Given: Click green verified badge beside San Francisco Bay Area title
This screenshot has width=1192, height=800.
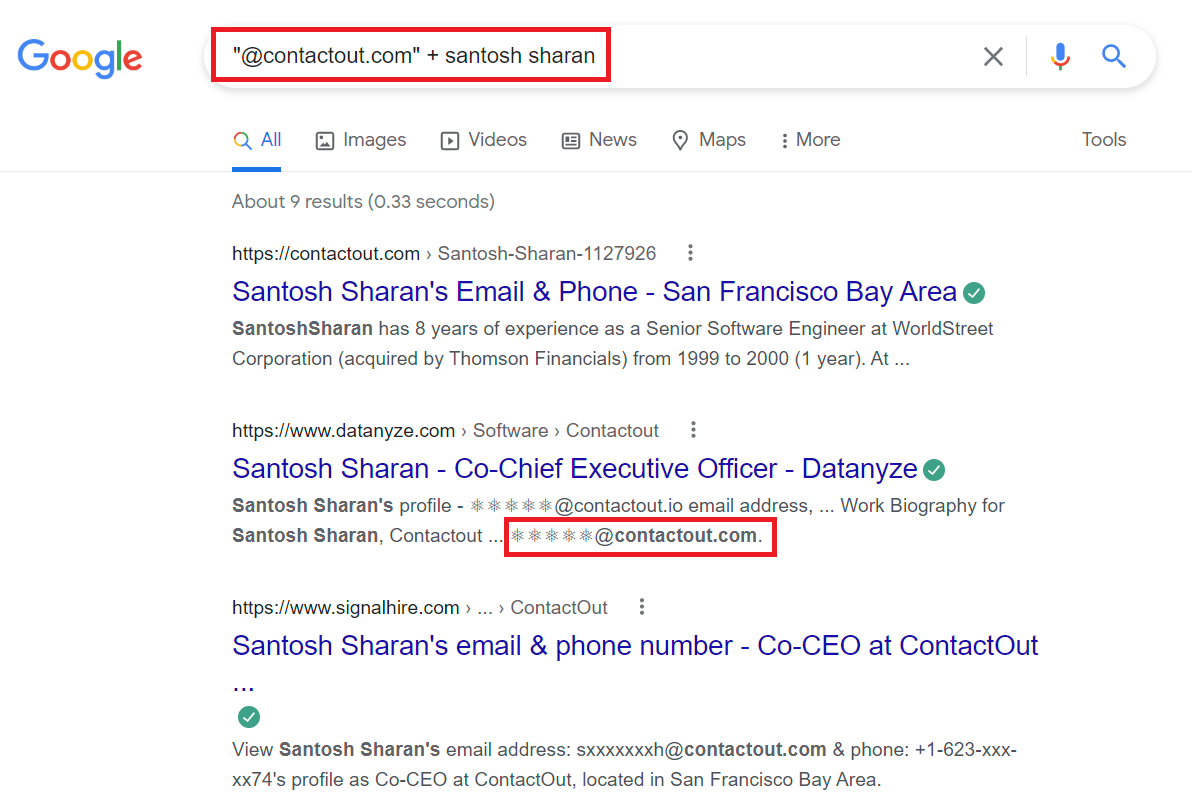Looking at the screenshot, I should tap(974, 293).
